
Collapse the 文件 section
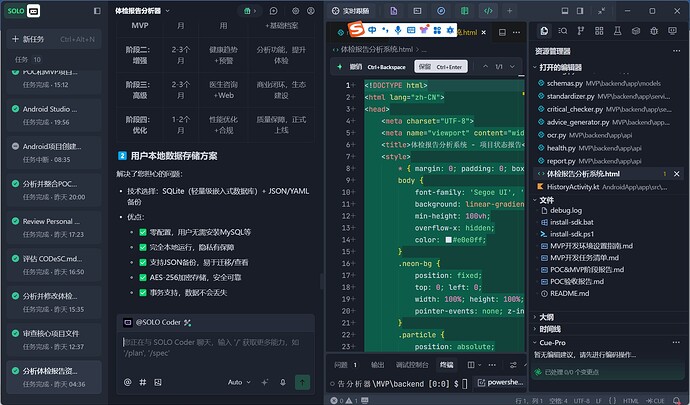[x=543, y=200]
